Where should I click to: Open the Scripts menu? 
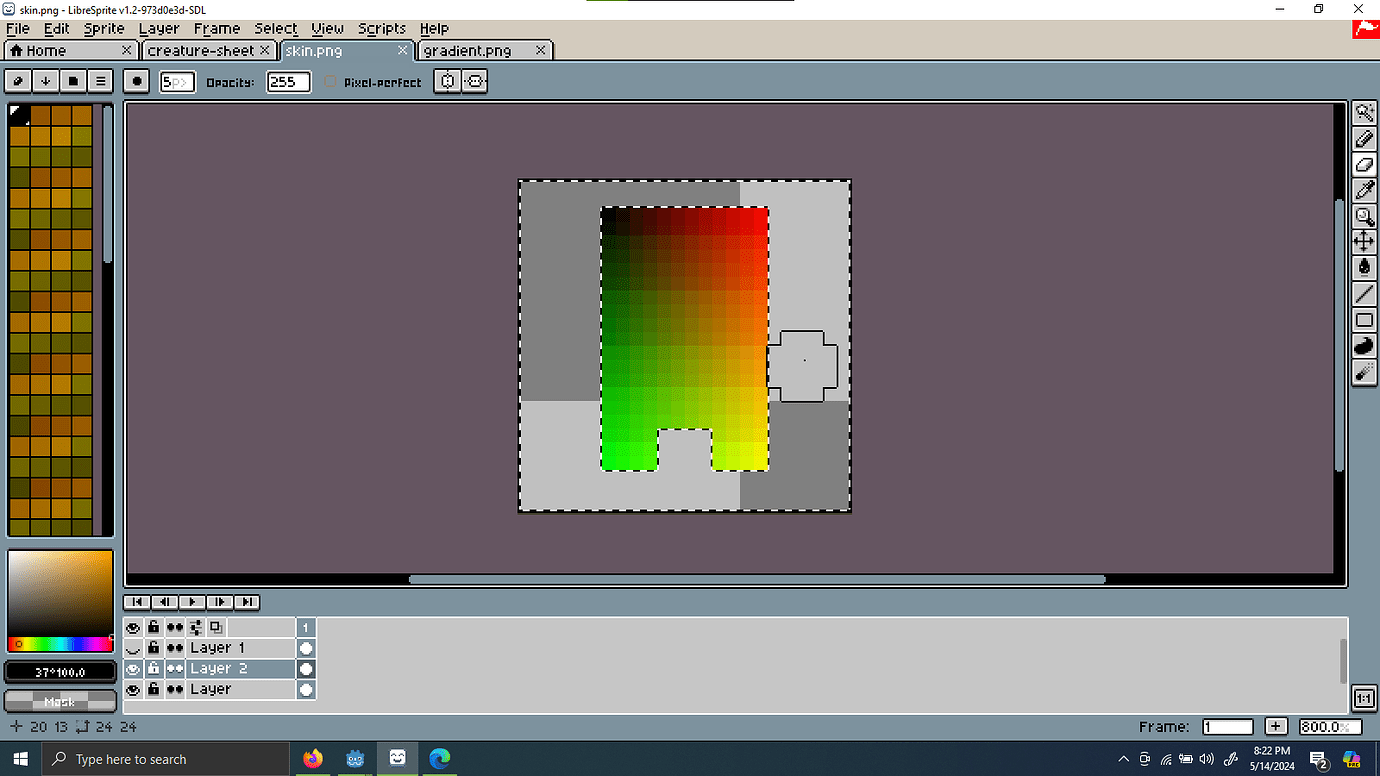(x=382, y=28)
